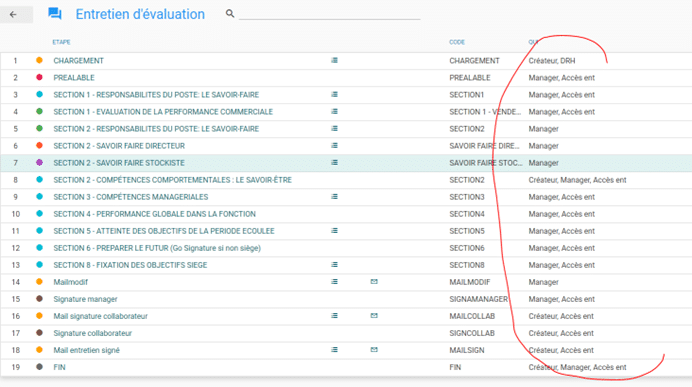Click red color dot of PREALABLE
The height and width of the screenshot is (387, 692).
coord(39,77)
